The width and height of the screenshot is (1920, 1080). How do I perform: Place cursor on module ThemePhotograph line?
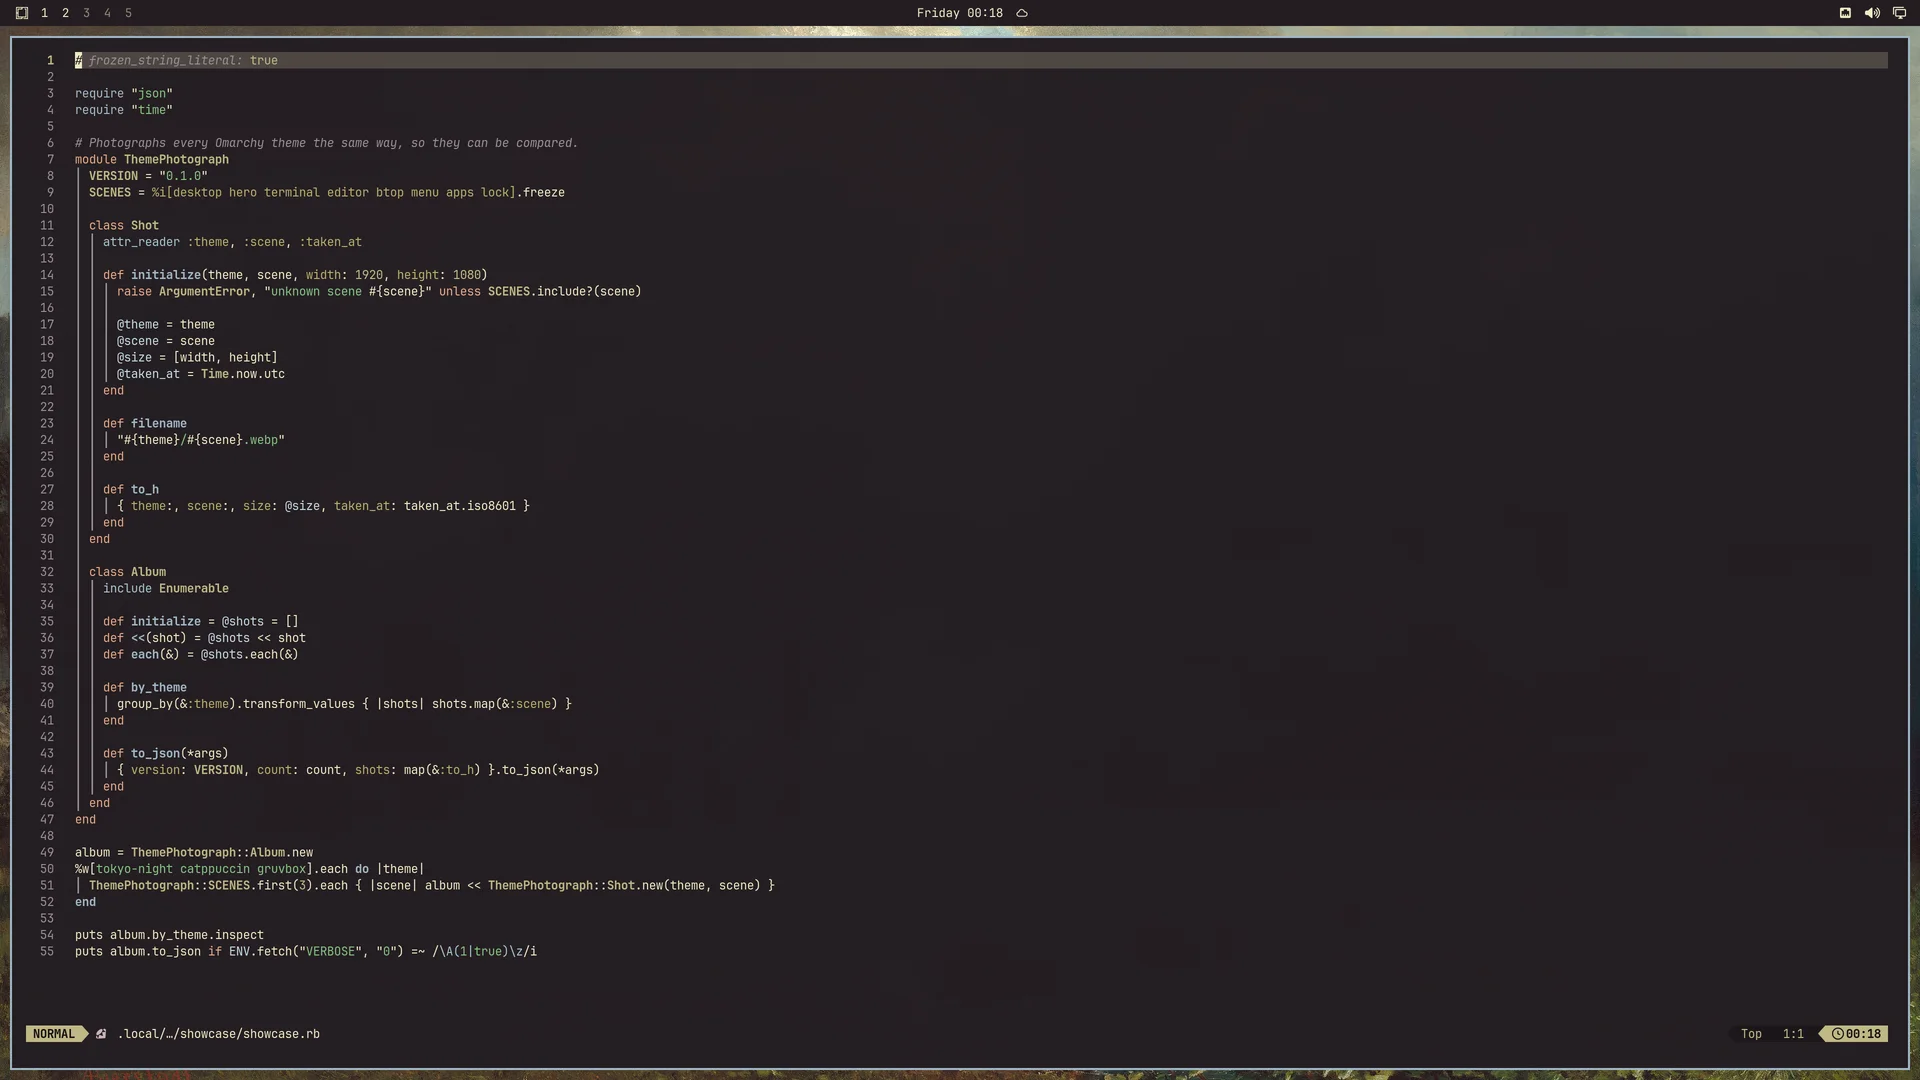[152, 160]
